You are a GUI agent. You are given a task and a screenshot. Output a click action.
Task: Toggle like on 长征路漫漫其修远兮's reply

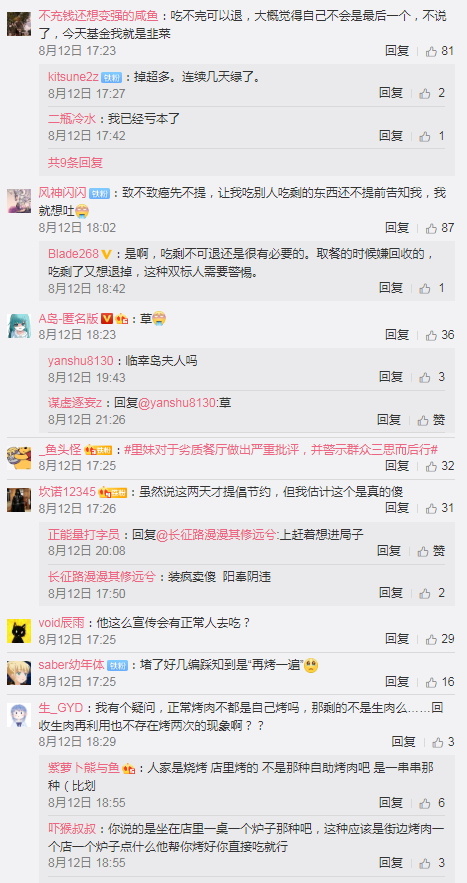click(x=432, y=593)
